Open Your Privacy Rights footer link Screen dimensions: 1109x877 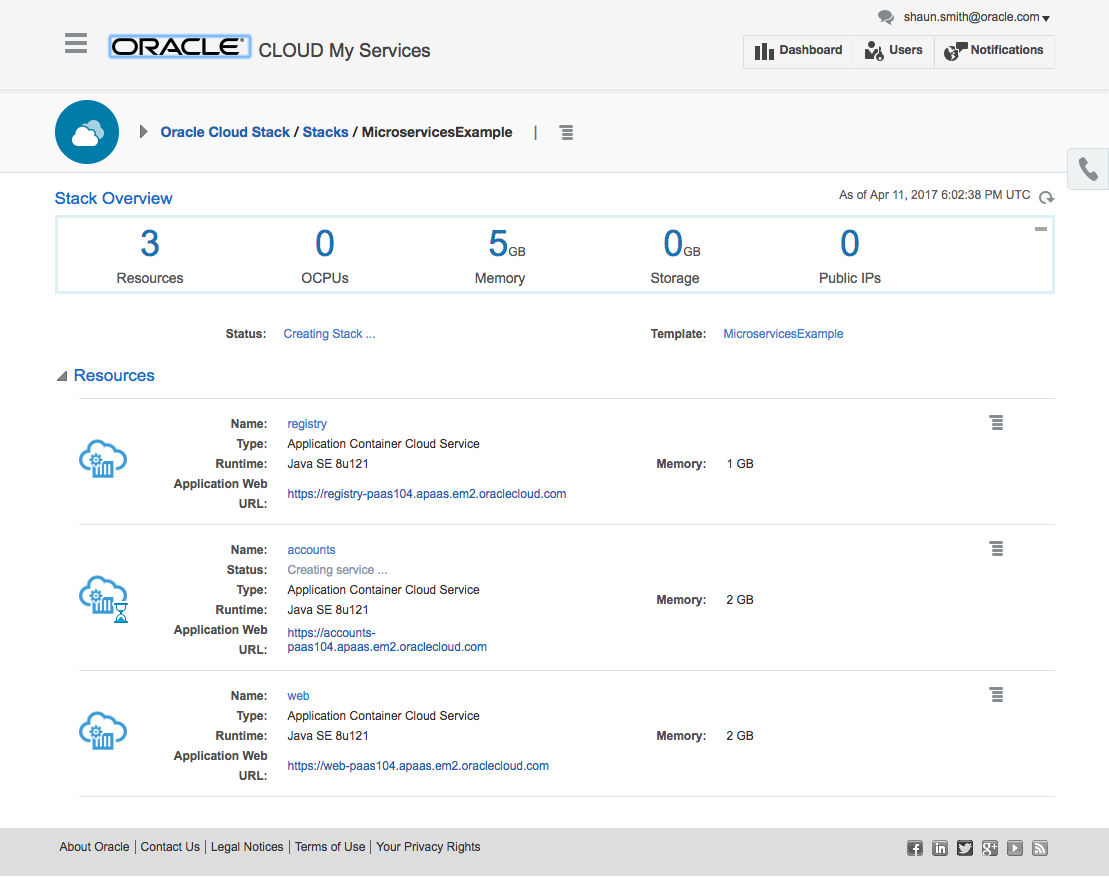(428, 847)
